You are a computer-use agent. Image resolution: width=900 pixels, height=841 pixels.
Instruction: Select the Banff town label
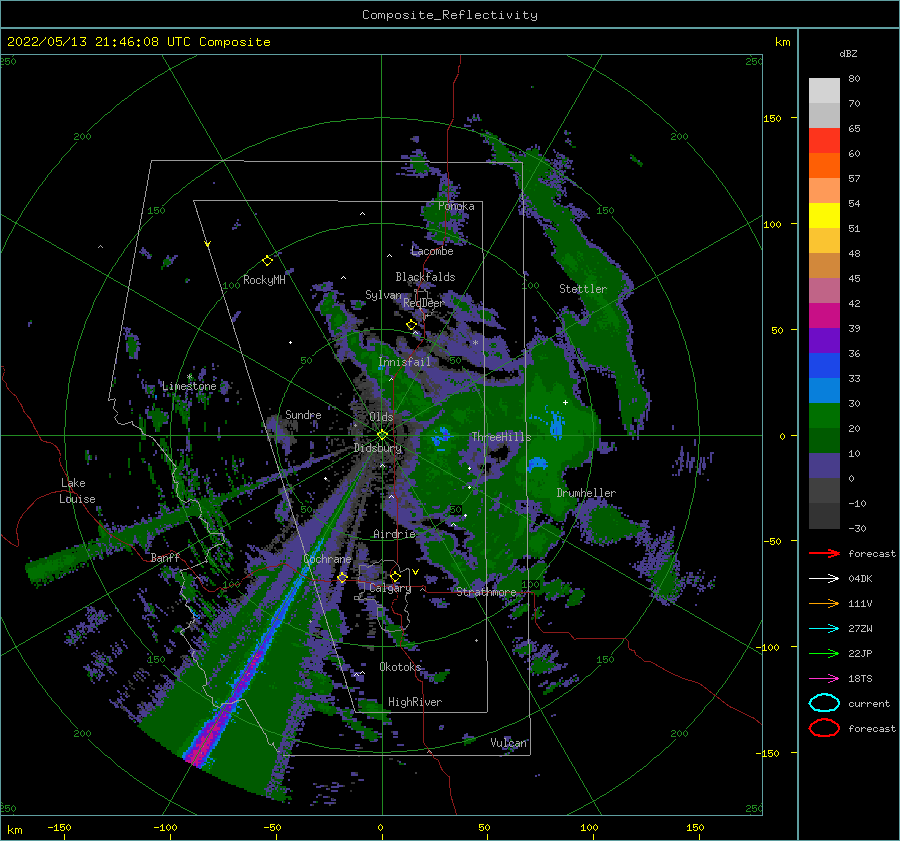(x=165, y=557)
